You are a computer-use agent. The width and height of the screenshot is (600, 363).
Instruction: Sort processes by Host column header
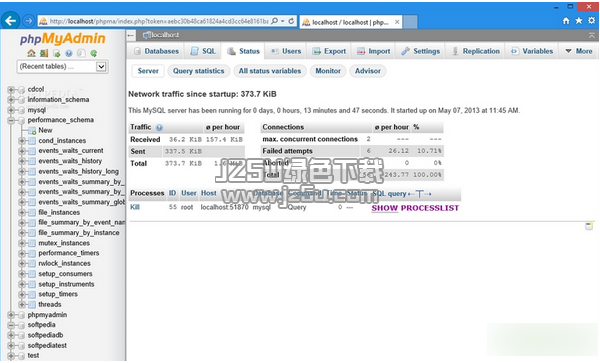click(x=209, y=194)
